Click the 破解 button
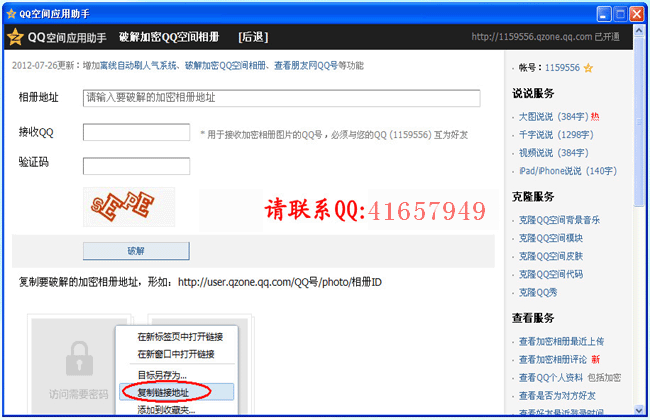This screenshot has height=420, width=650. (x=135, y=250)
